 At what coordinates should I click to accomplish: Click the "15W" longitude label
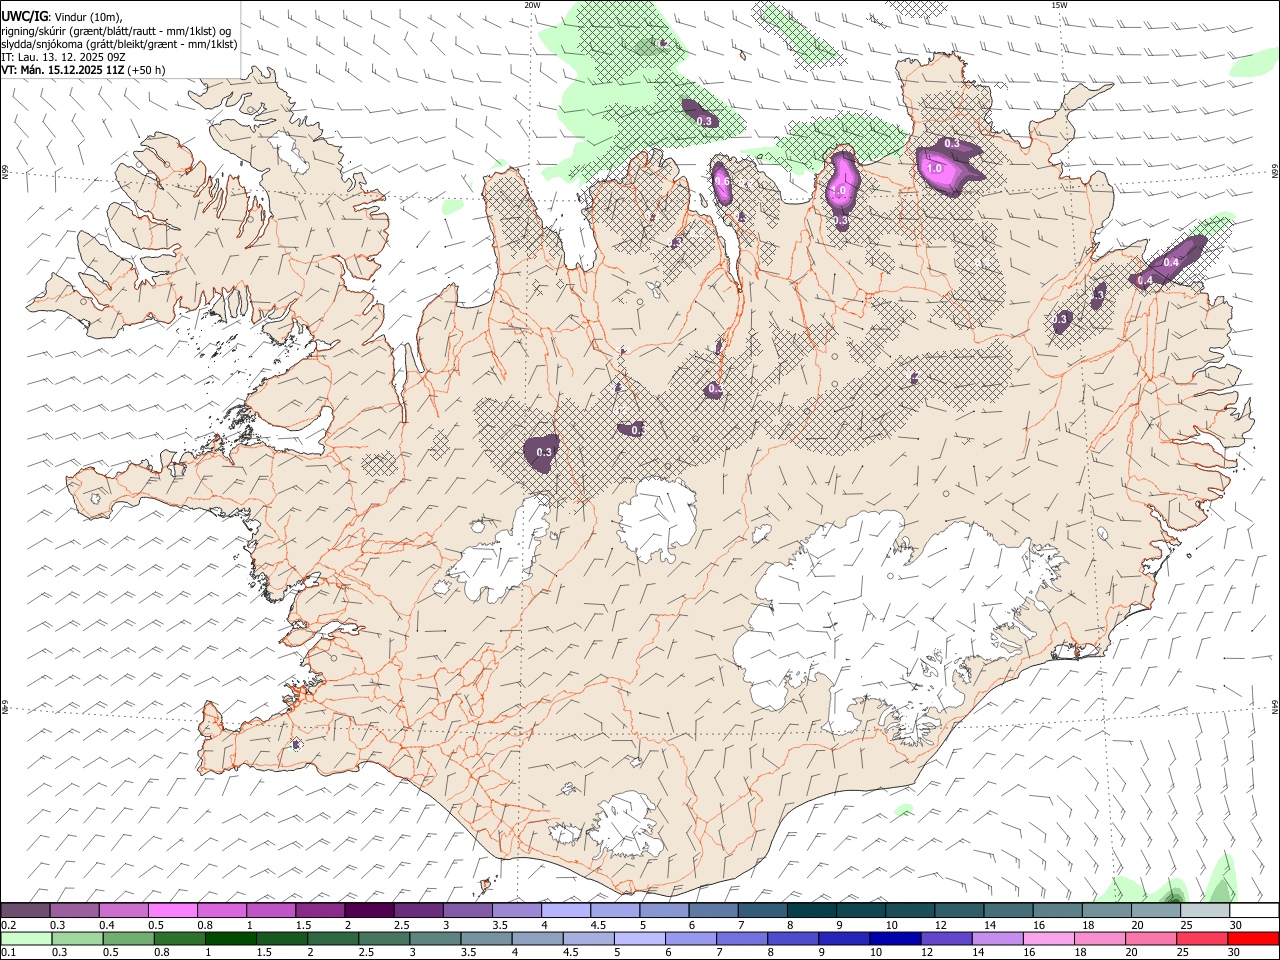click(1059, 5)
